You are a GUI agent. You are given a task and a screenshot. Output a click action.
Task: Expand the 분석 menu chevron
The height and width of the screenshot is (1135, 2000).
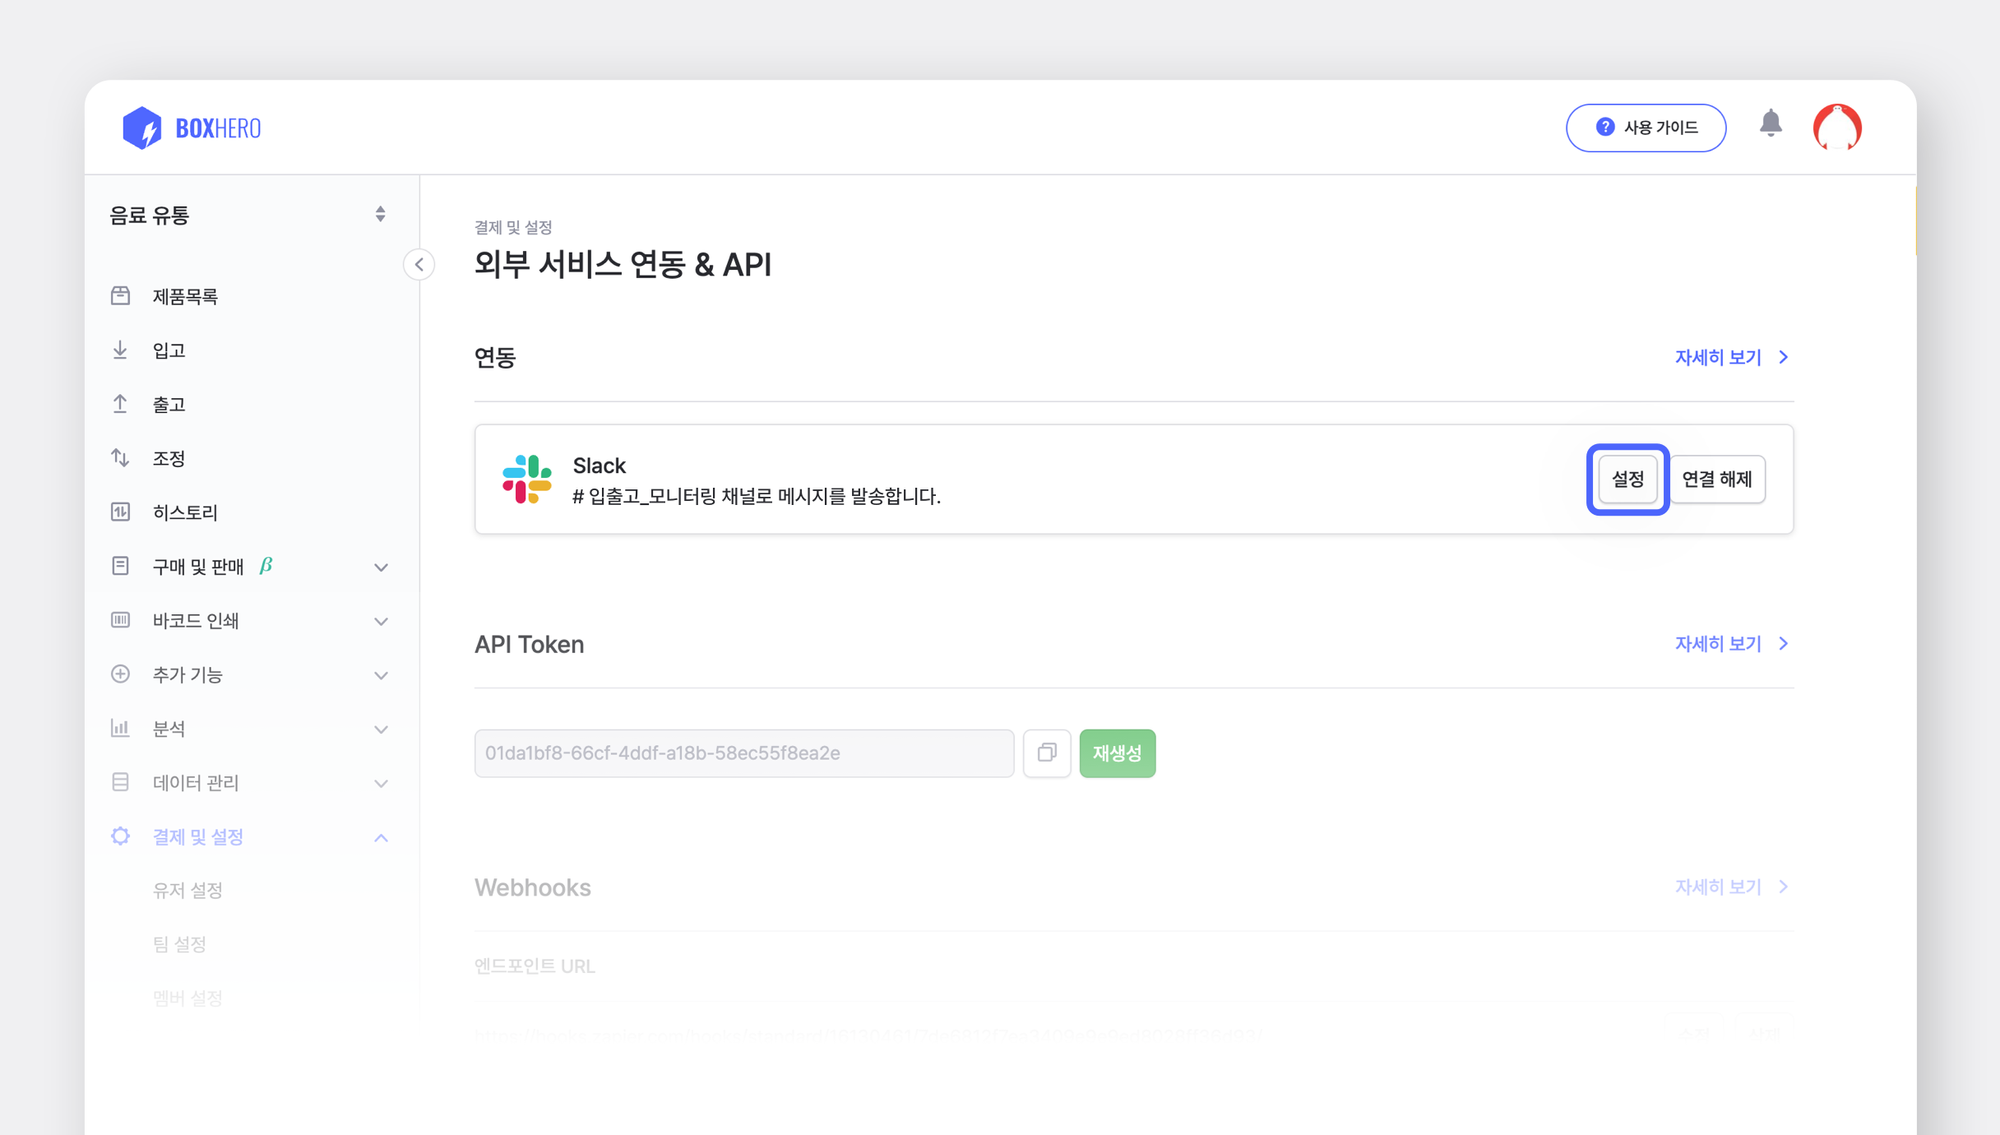(381, 729)
